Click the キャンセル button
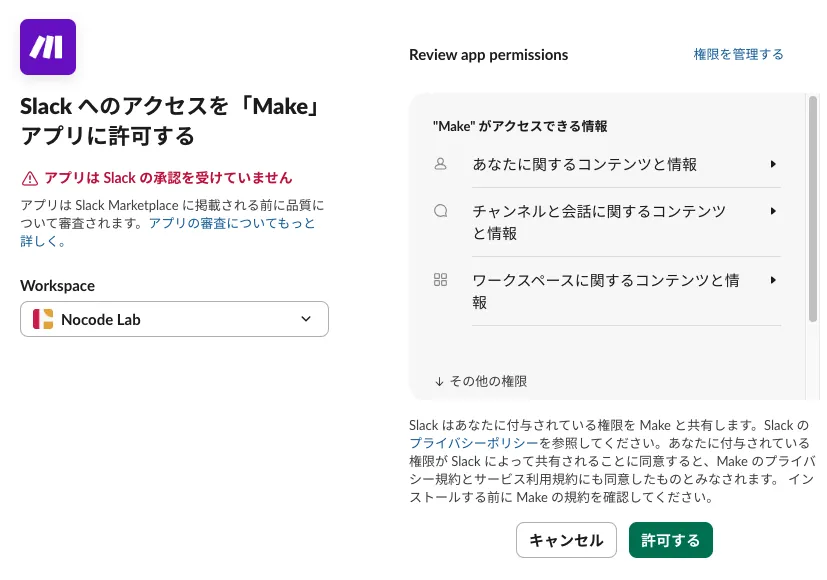Screen dimensions: 827x580 (x=566, y=540)
